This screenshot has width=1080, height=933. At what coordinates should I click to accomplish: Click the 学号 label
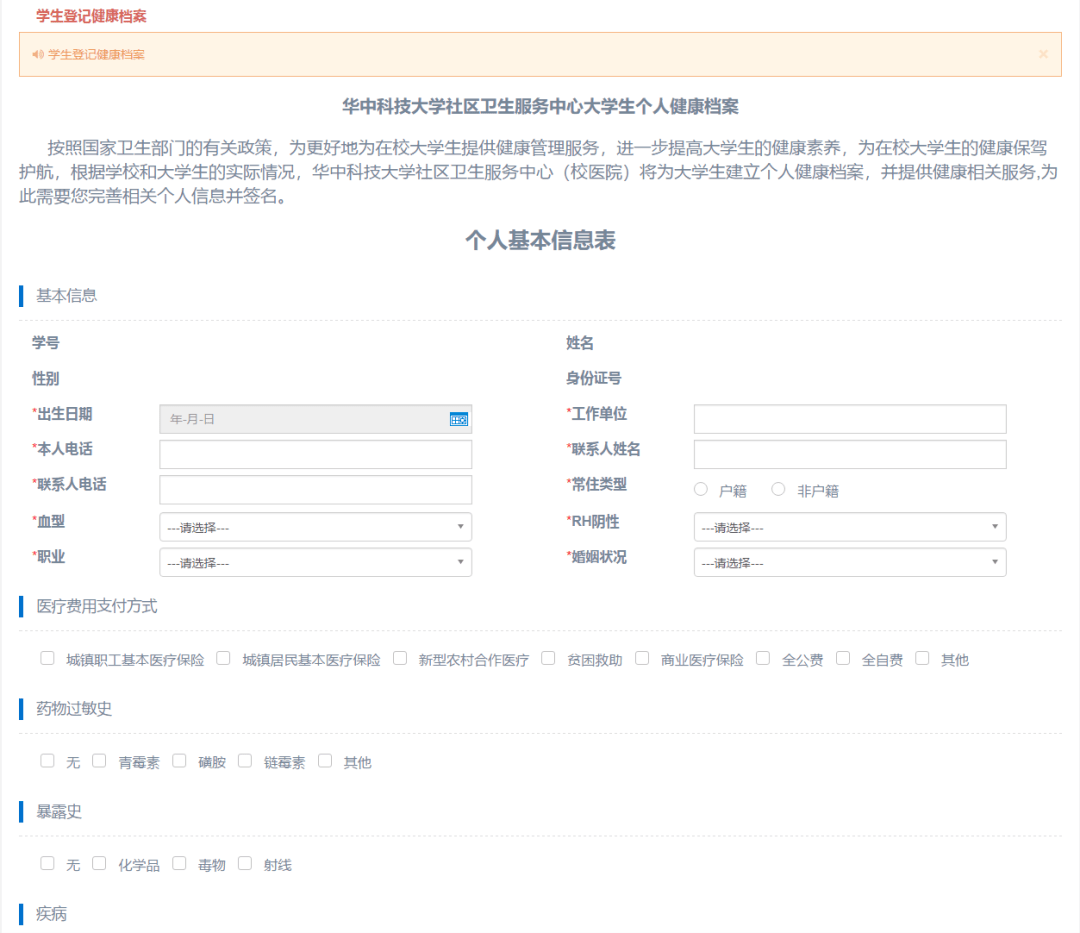pos(45,343)
